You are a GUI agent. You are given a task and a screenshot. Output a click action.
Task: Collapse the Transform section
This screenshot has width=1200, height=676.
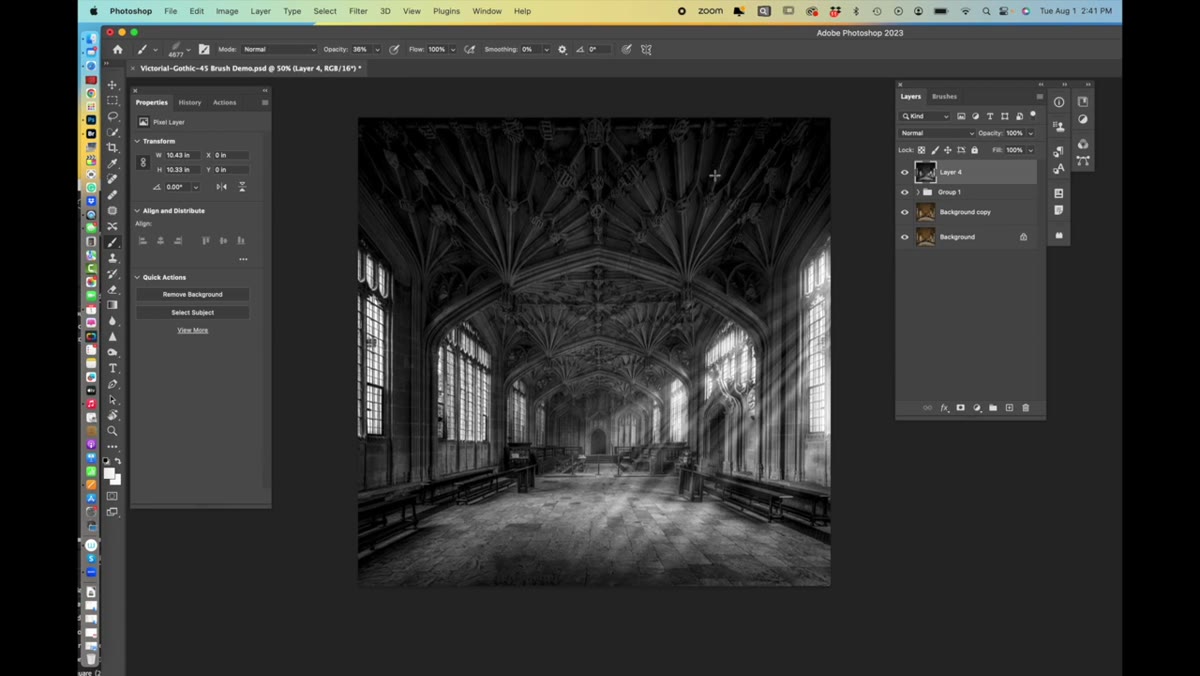[138, 141]
